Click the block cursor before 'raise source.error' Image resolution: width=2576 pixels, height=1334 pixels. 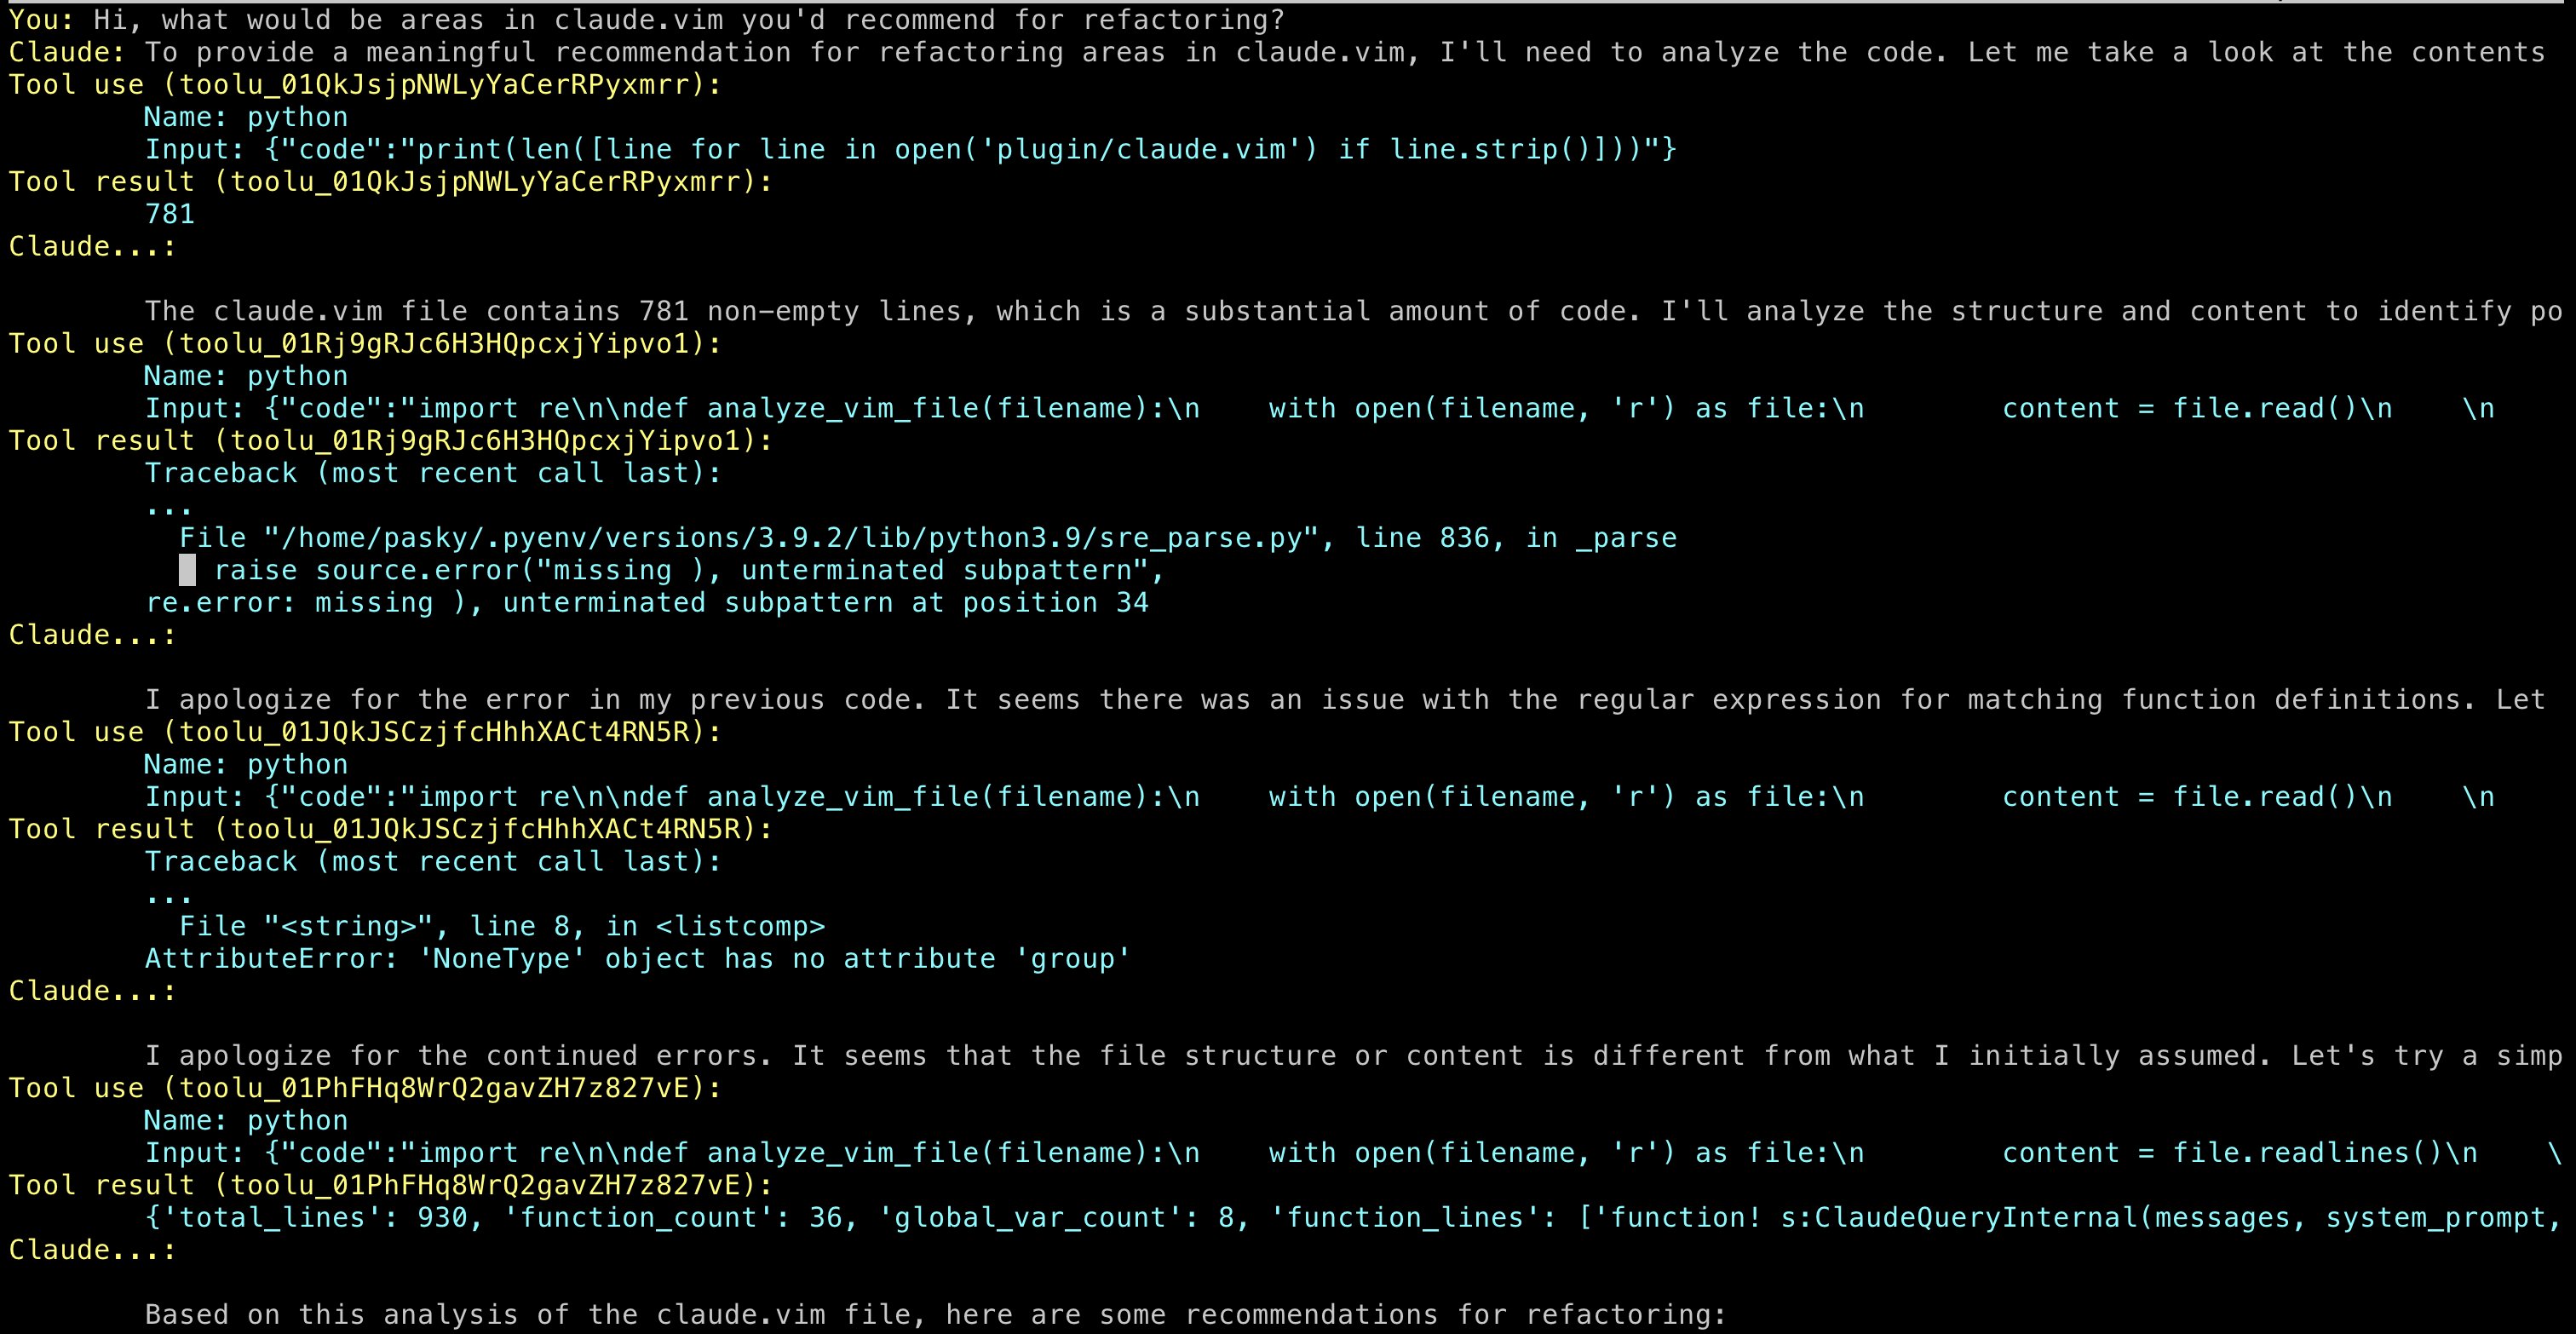187,570
